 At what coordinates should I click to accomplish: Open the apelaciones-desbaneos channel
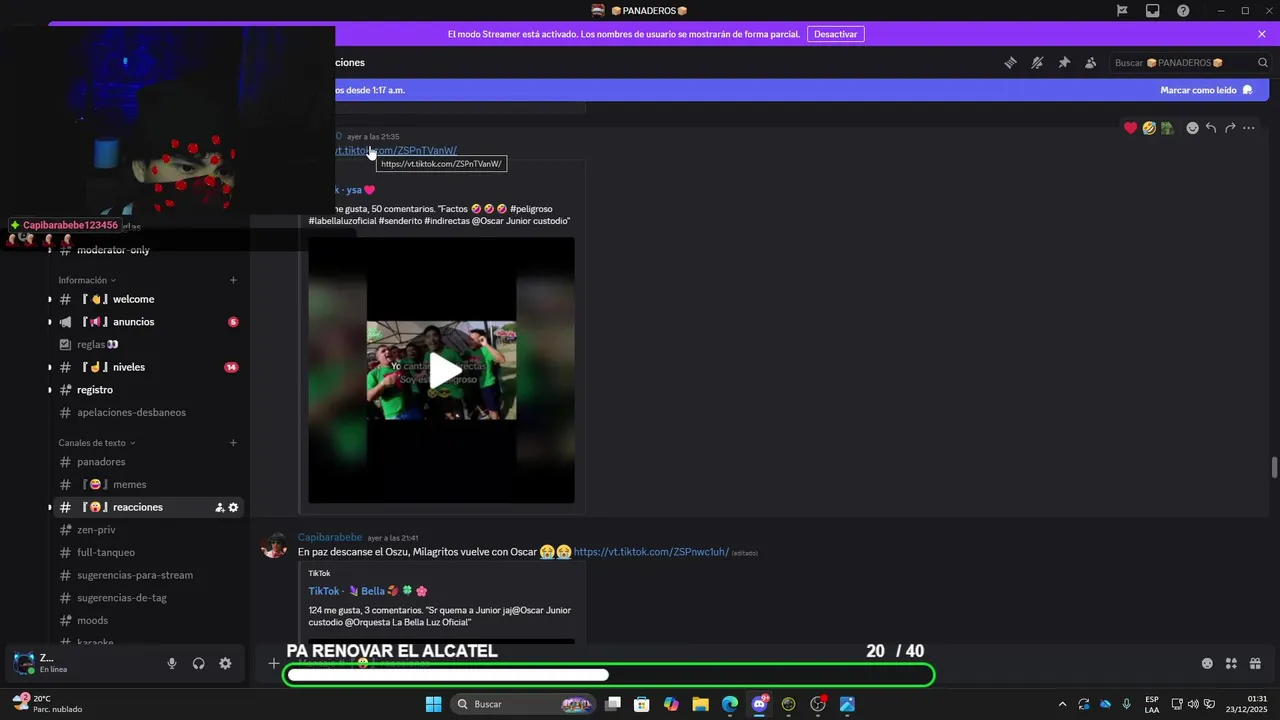coord(146,412)
